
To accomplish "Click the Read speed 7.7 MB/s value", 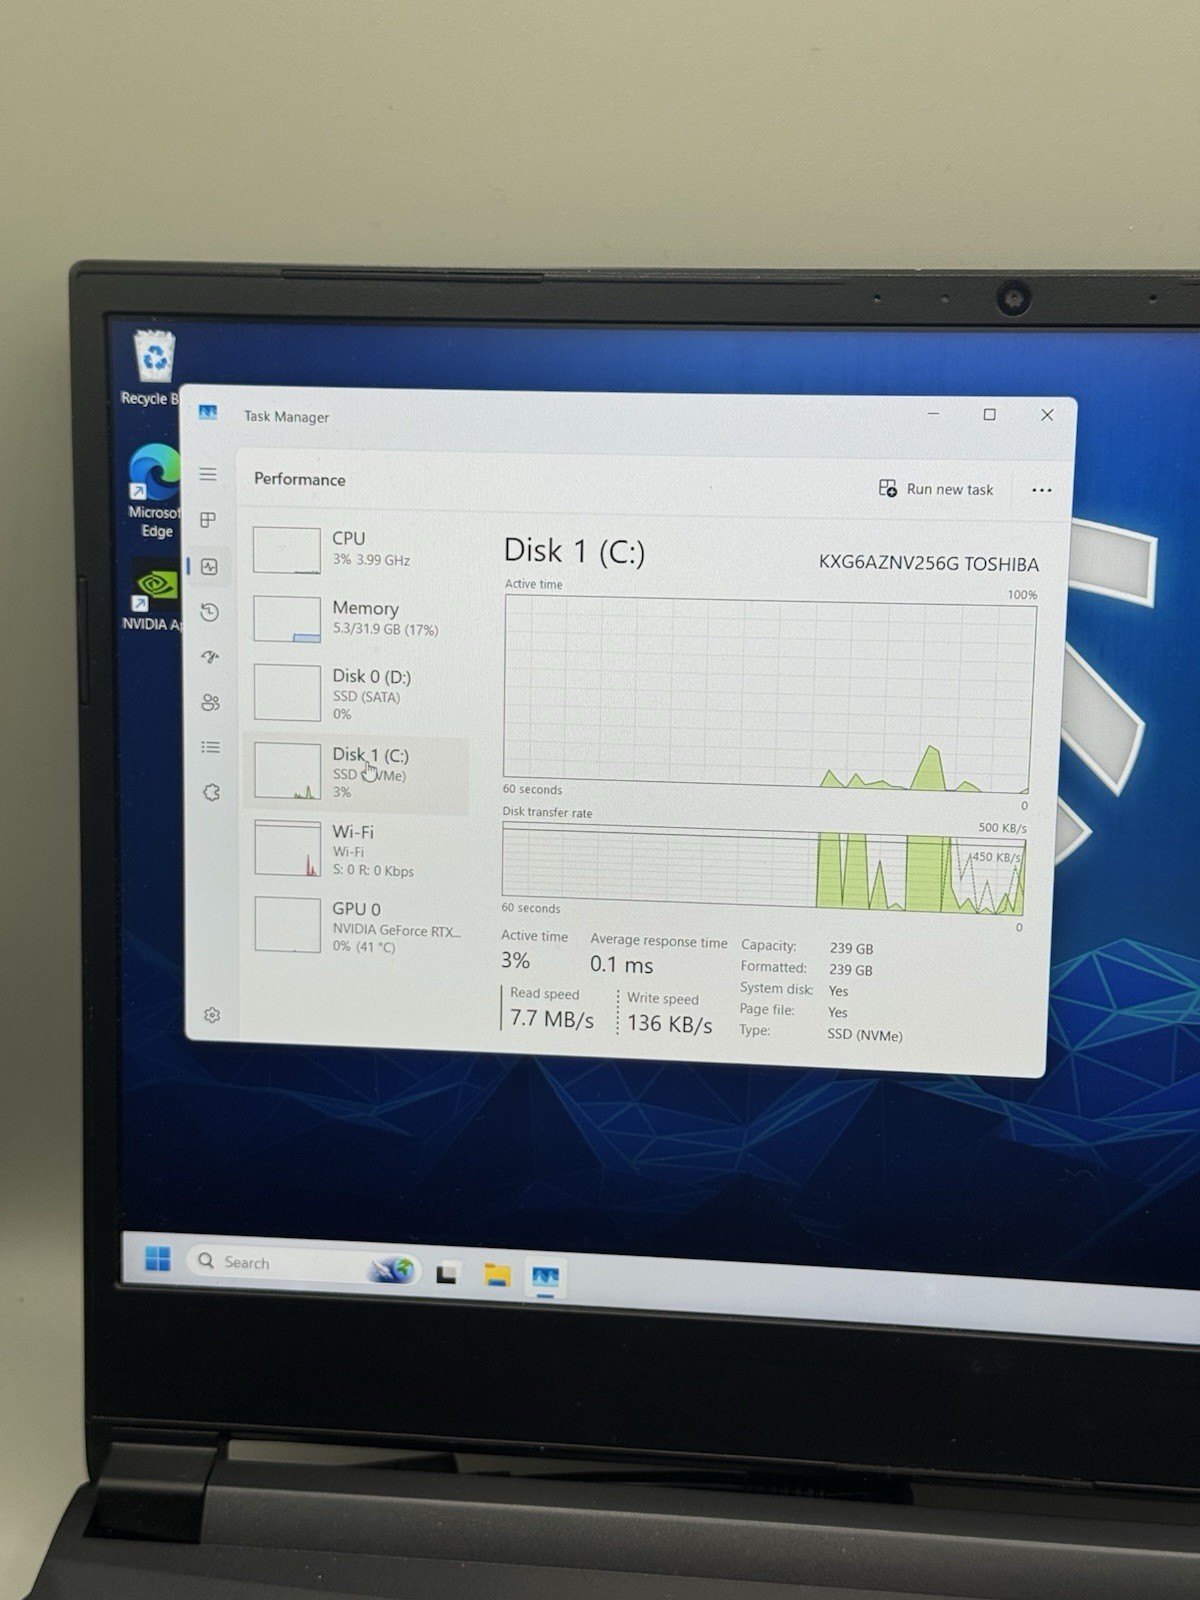I will pos(552,1019).
